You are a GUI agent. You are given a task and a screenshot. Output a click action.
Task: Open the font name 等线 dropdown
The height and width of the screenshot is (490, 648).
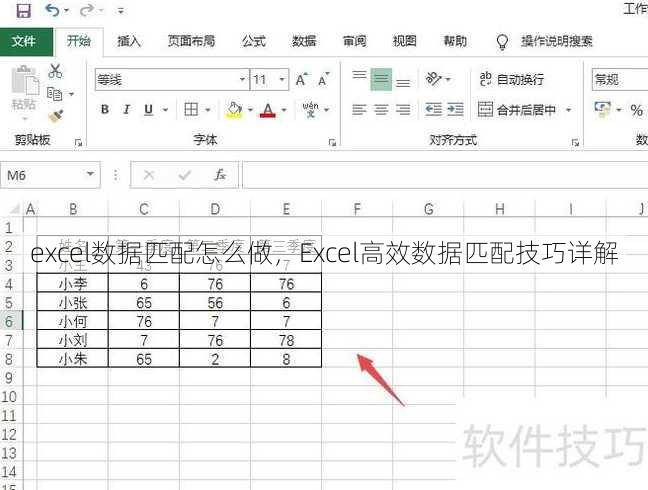coord(242,79)
